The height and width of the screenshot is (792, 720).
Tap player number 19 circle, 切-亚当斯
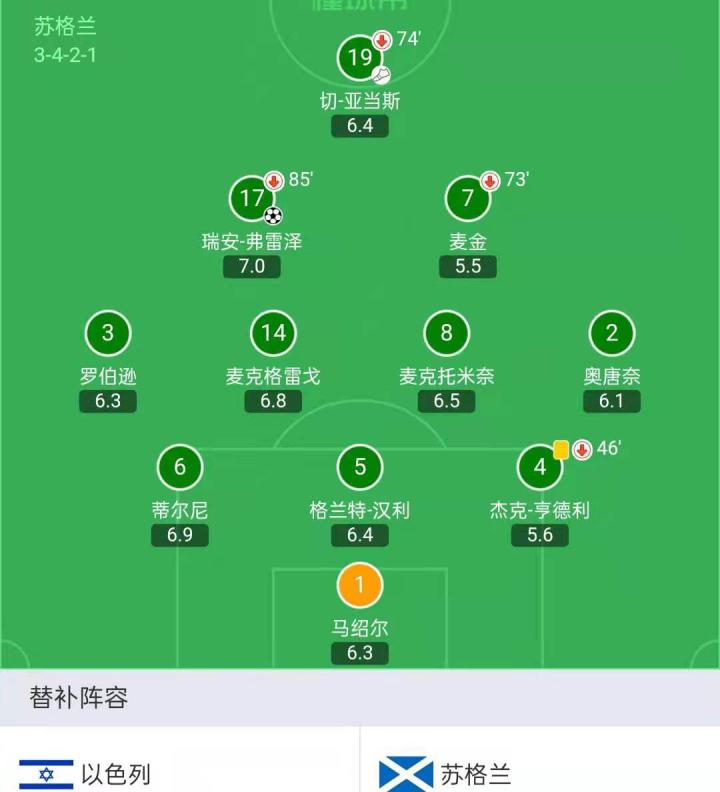point(359,58)
